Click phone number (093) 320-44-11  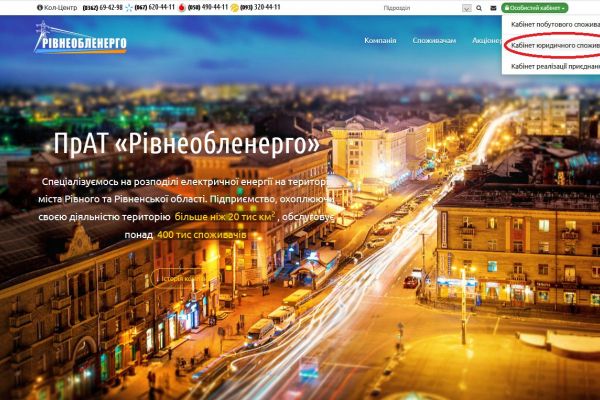point(260,7)
